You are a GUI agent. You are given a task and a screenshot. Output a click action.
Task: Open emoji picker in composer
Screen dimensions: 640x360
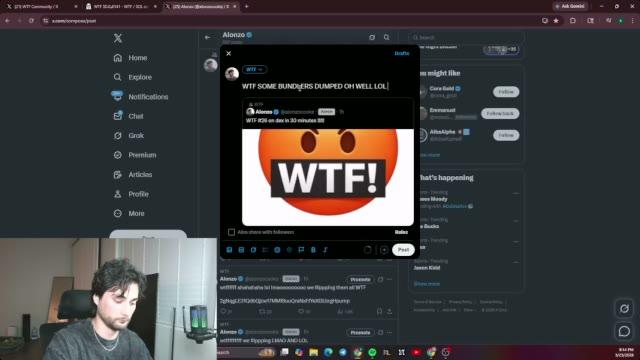[277, 250]
